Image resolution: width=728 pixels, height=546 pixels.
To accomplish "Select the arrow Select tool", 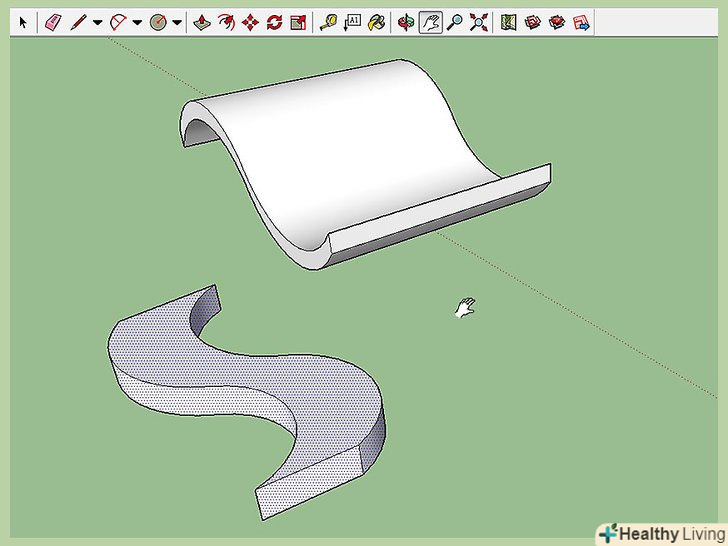I will (x=24, y=22).
